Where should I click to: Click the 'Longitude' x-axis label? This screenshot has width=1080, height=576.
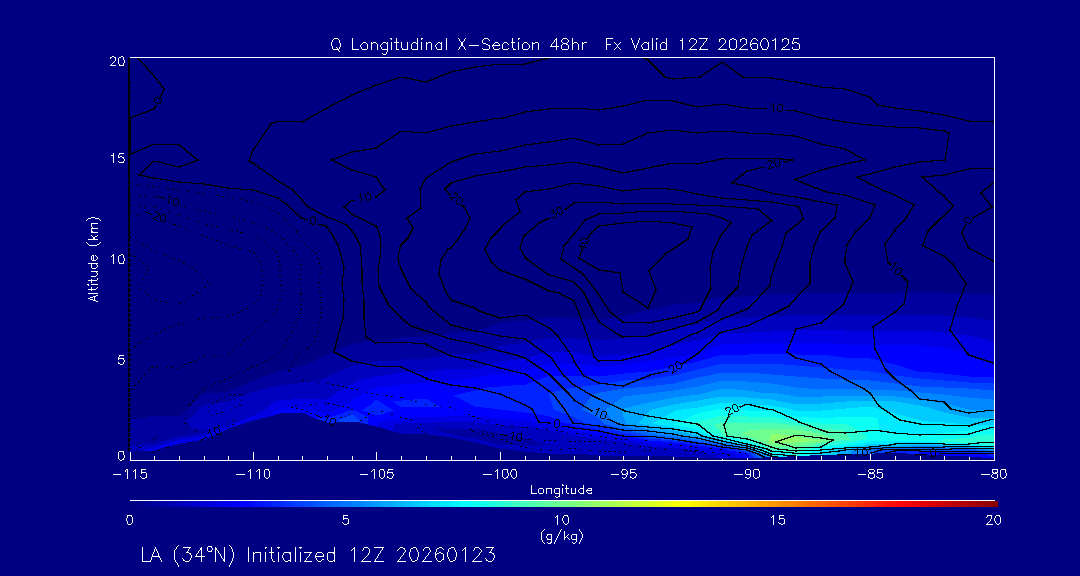pos(561,490)
